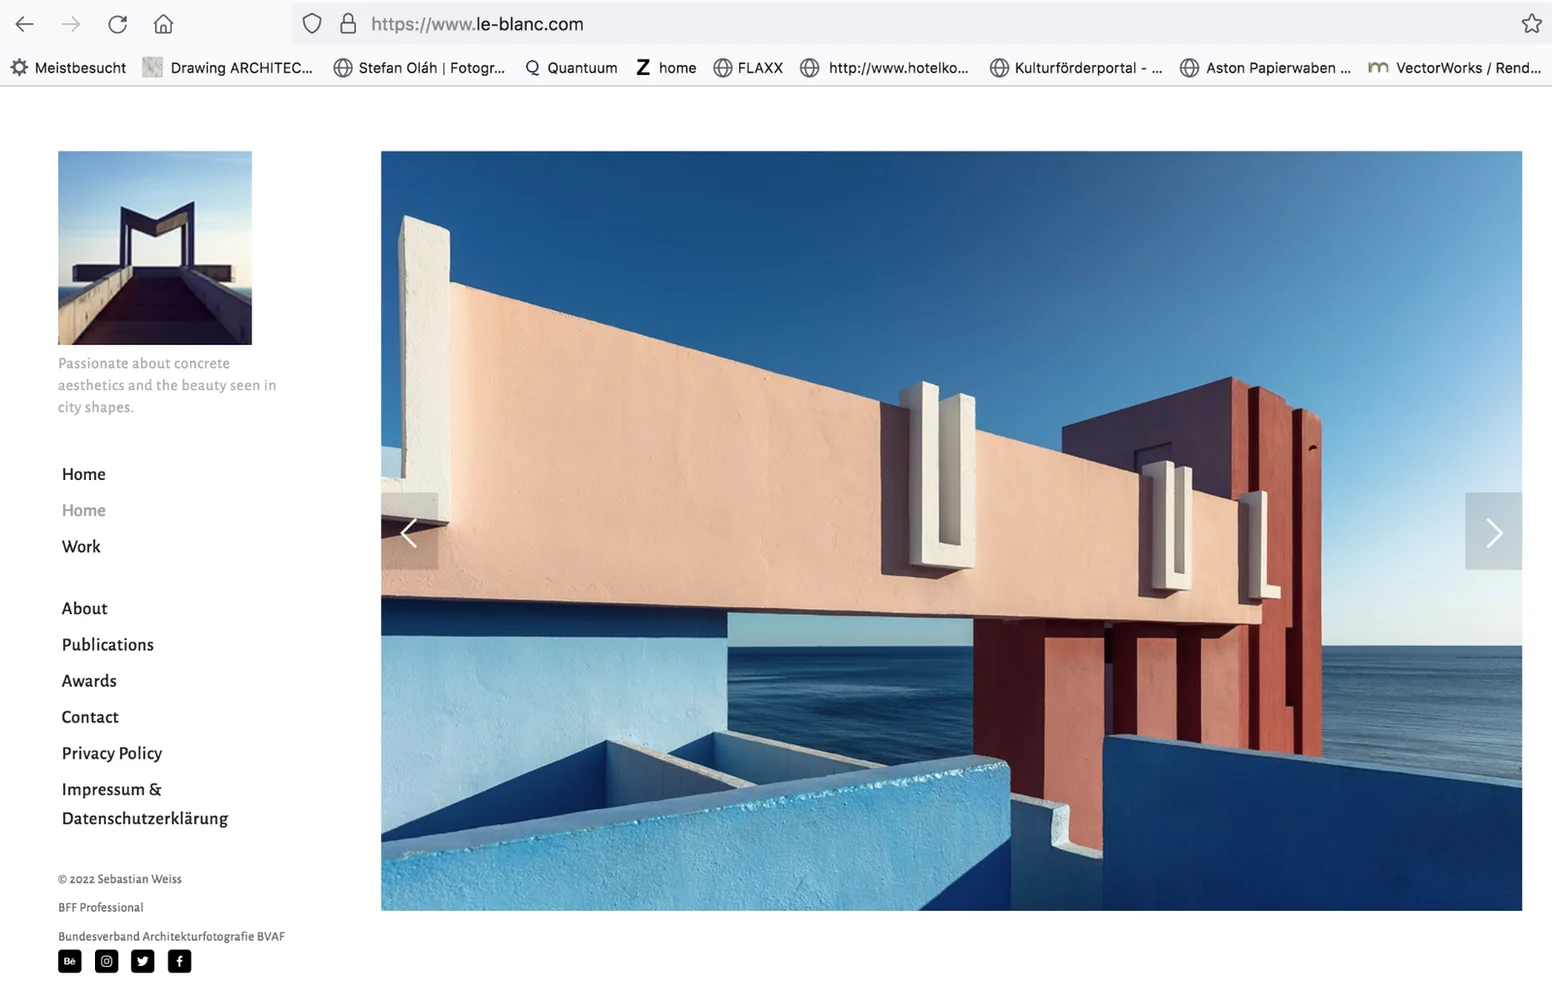
Task: Open the VectorWorks / Rend... bookmark
Action: 1455,68
